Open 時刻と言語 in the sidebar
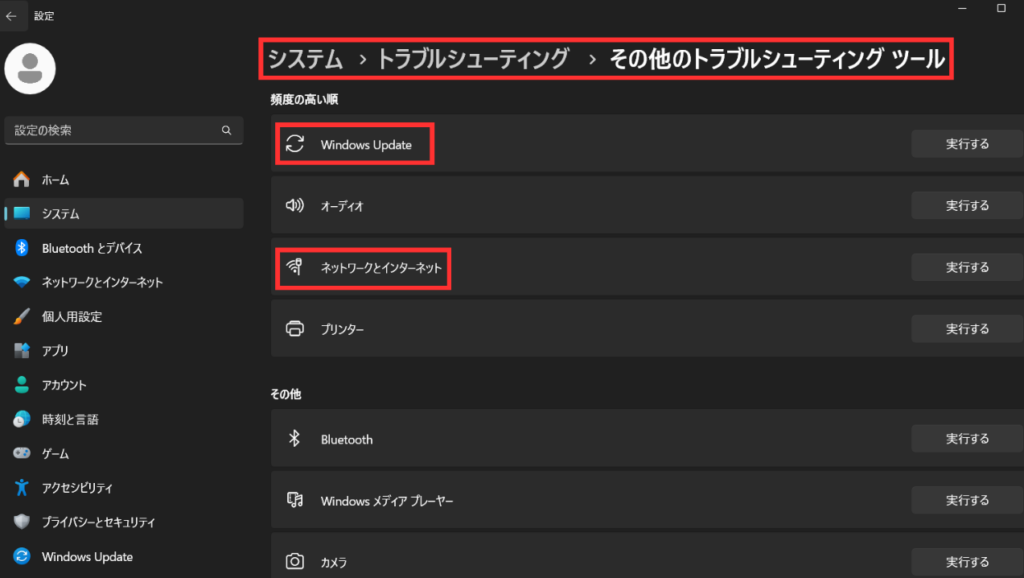The image size is (1024, 578). pyautogui.click(x=124, y=419)
